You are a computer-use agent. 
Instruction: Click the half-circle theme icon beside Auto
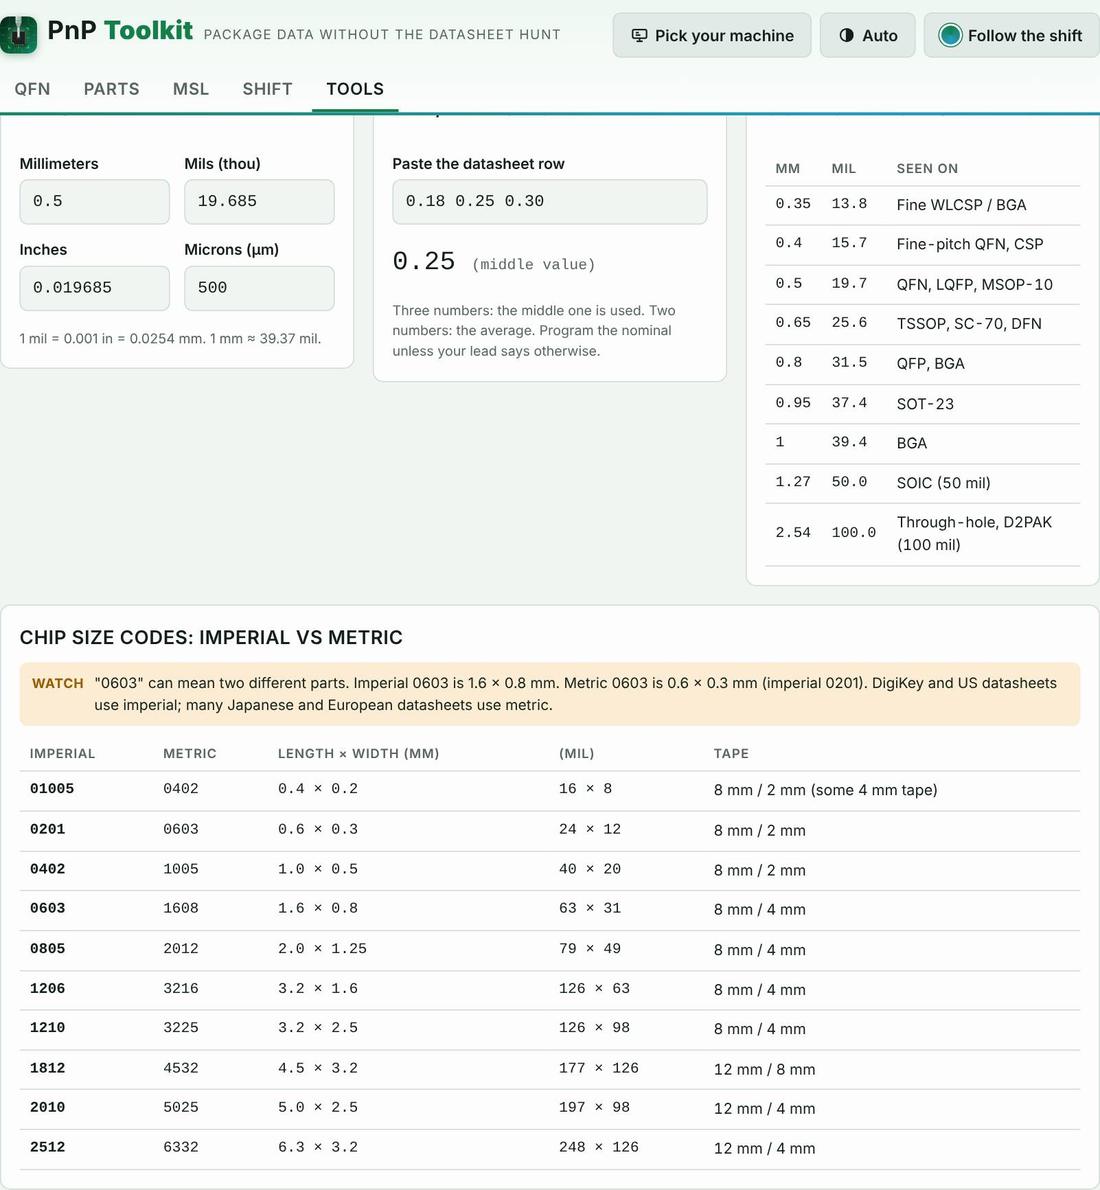[x=846, y=36]
